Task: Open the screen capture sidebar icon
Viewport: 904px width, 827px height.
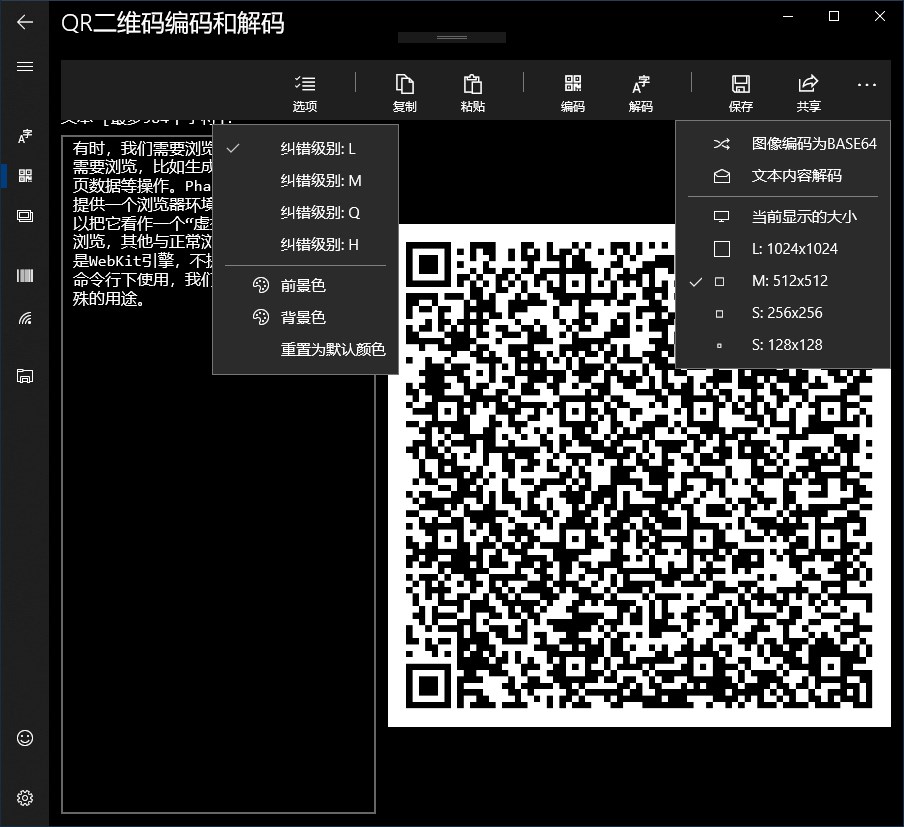Action: click(x=25, y=216)
